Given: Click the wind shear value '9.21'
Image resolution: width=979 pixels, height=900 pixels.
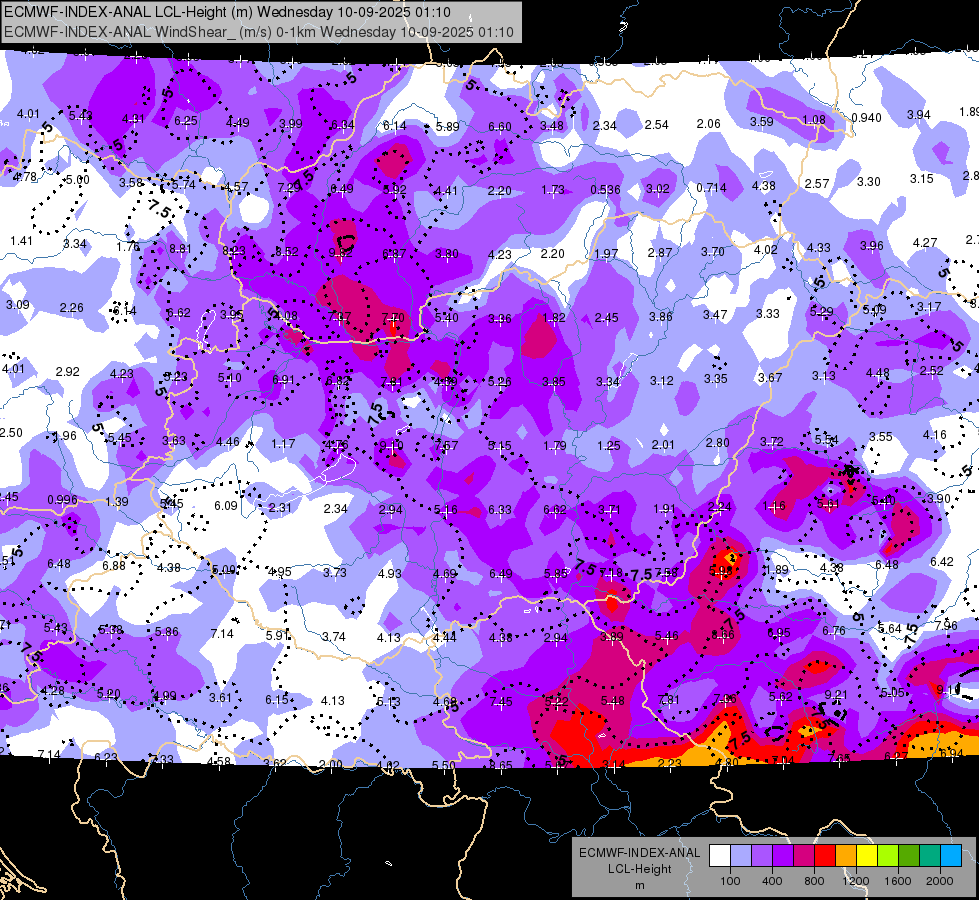Looking at the screenshot, I should pyautogui.click(x=836, y=695).
